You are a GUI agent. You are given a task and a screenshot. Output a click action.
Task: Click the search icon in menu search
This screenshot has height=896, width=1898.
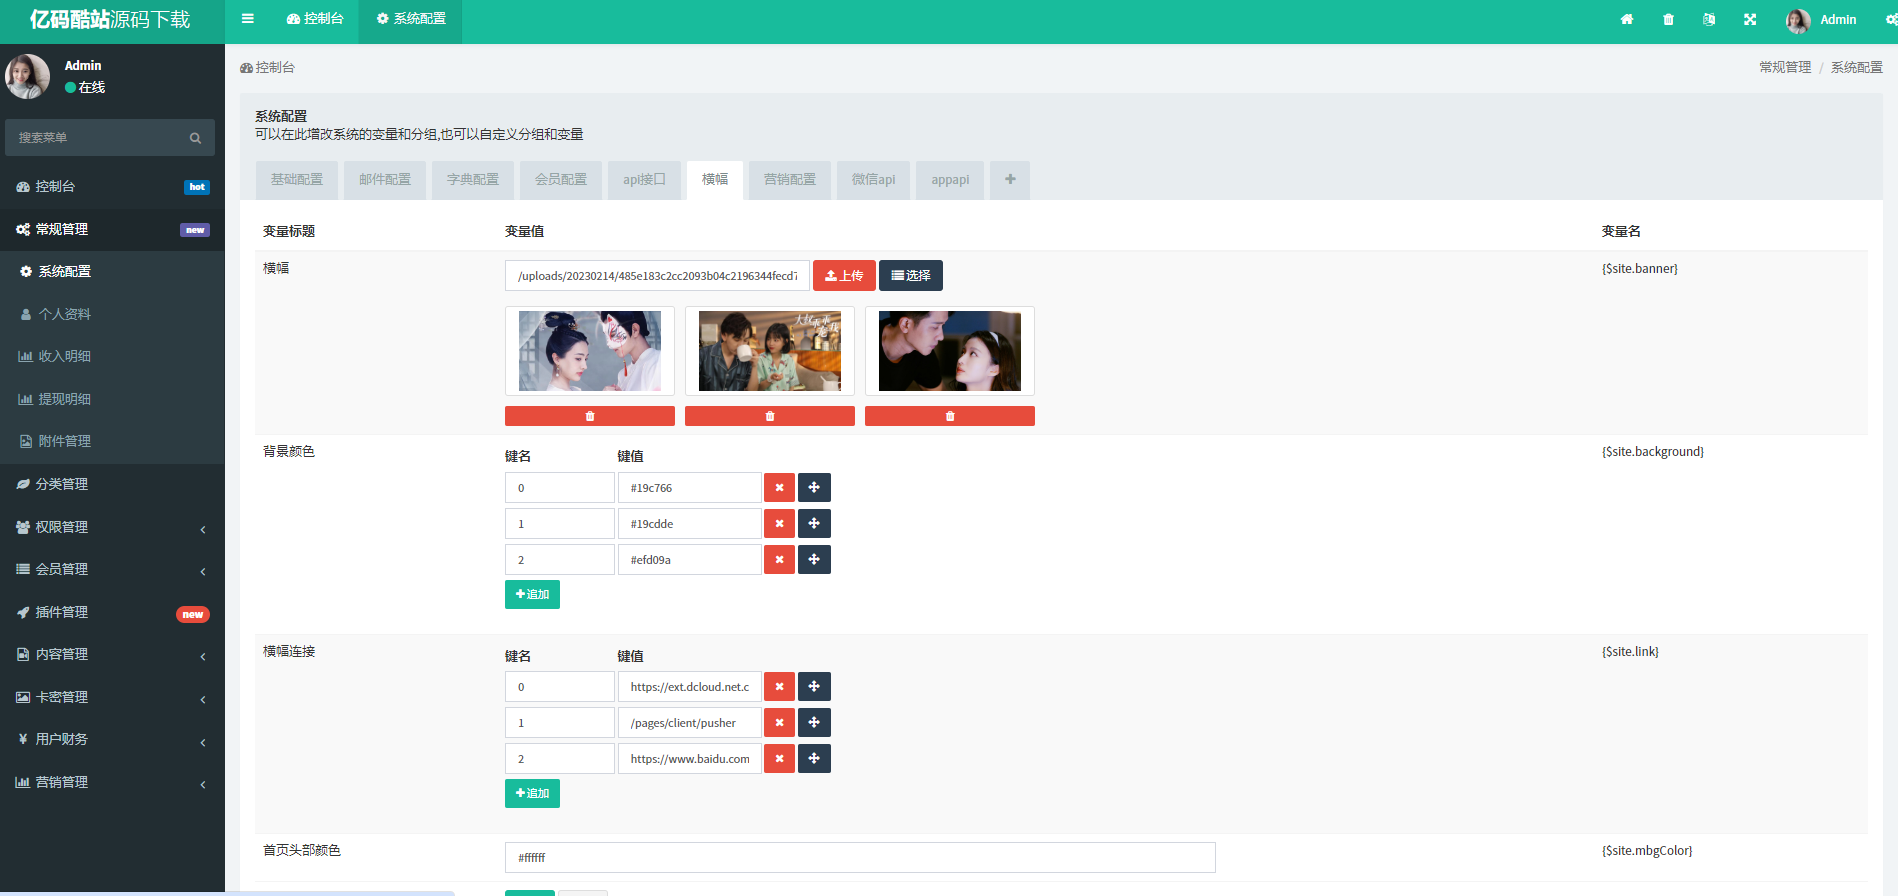(x=195, y=138)
